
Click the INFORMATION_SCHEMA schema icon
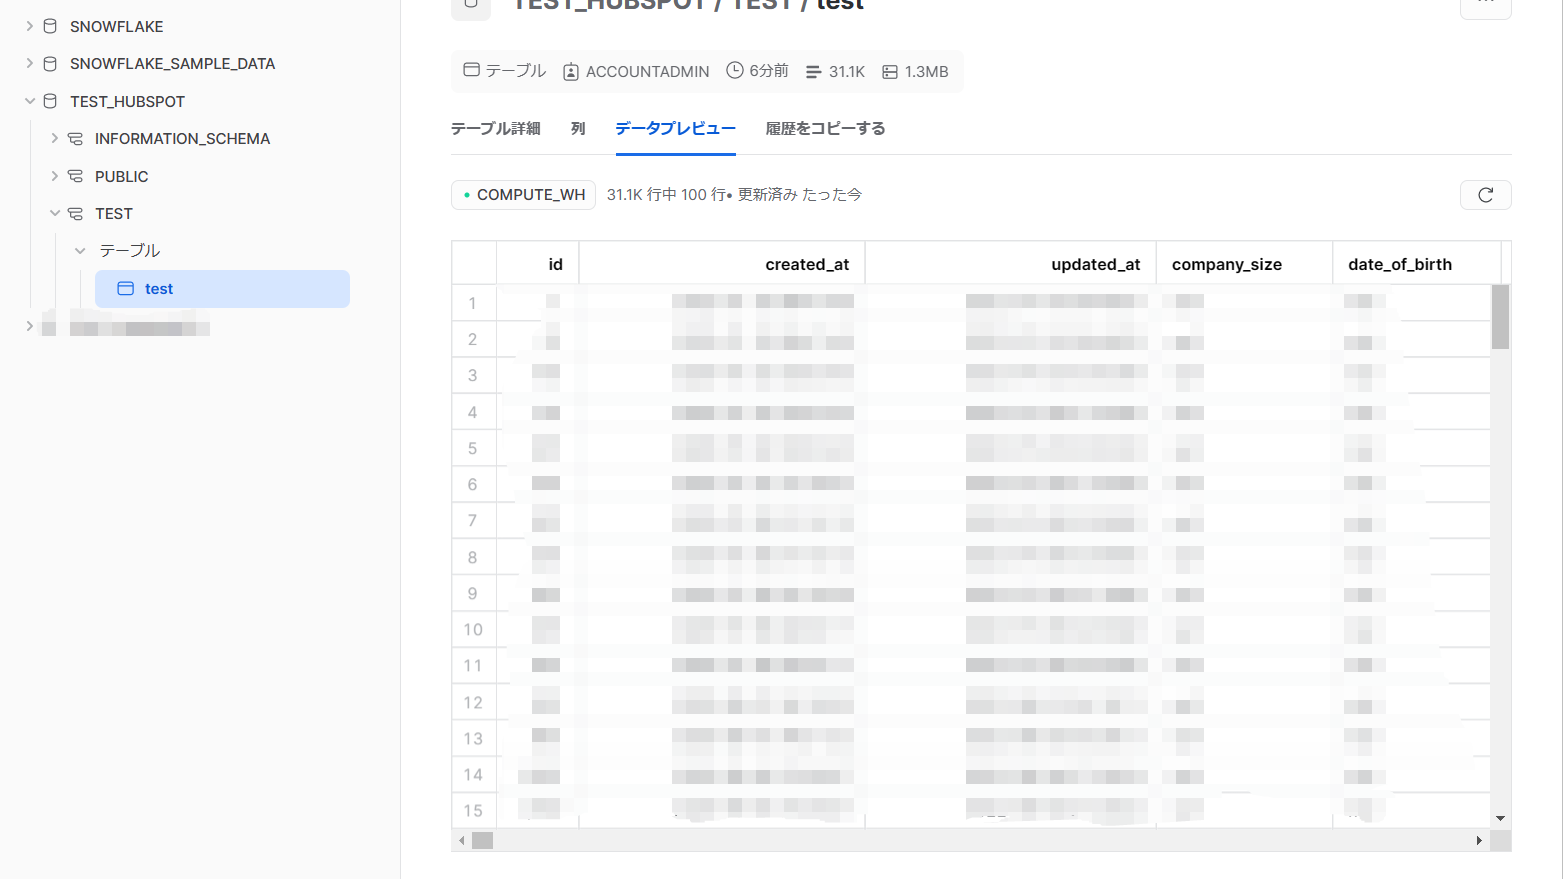75,139
